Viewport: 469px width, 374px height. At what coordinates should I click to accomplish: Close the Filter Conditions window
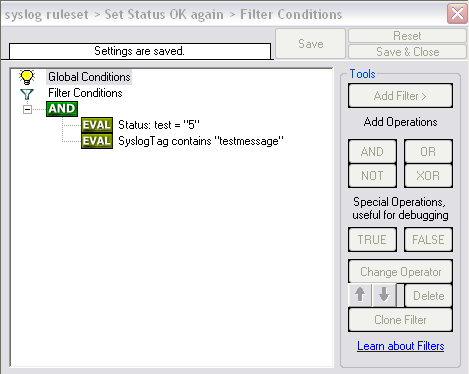pyautogui.click(x=457, y=14)
